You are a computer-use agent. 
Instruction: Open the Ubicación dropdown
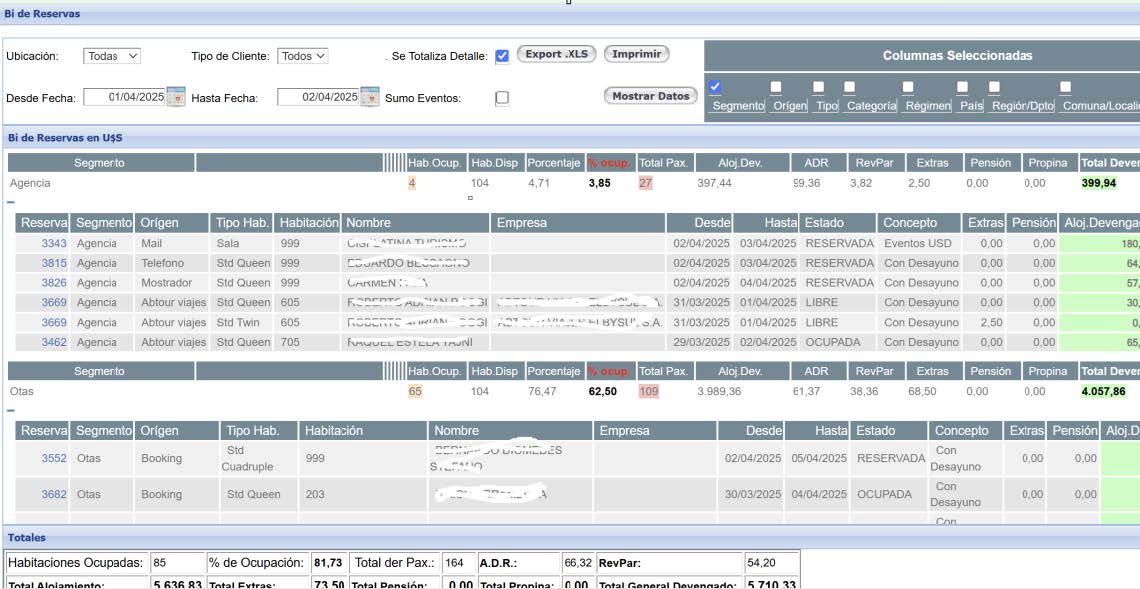pos(111,56)
